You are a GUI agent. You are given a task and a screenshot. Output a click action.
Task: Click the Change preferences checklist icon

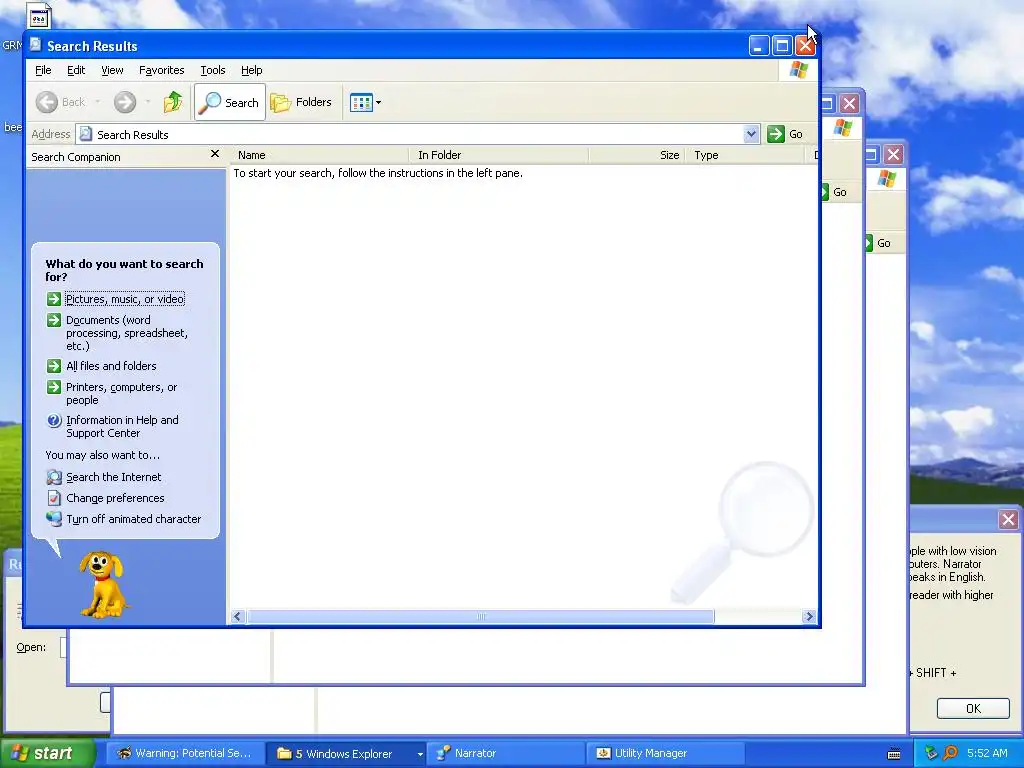(54, 498)
